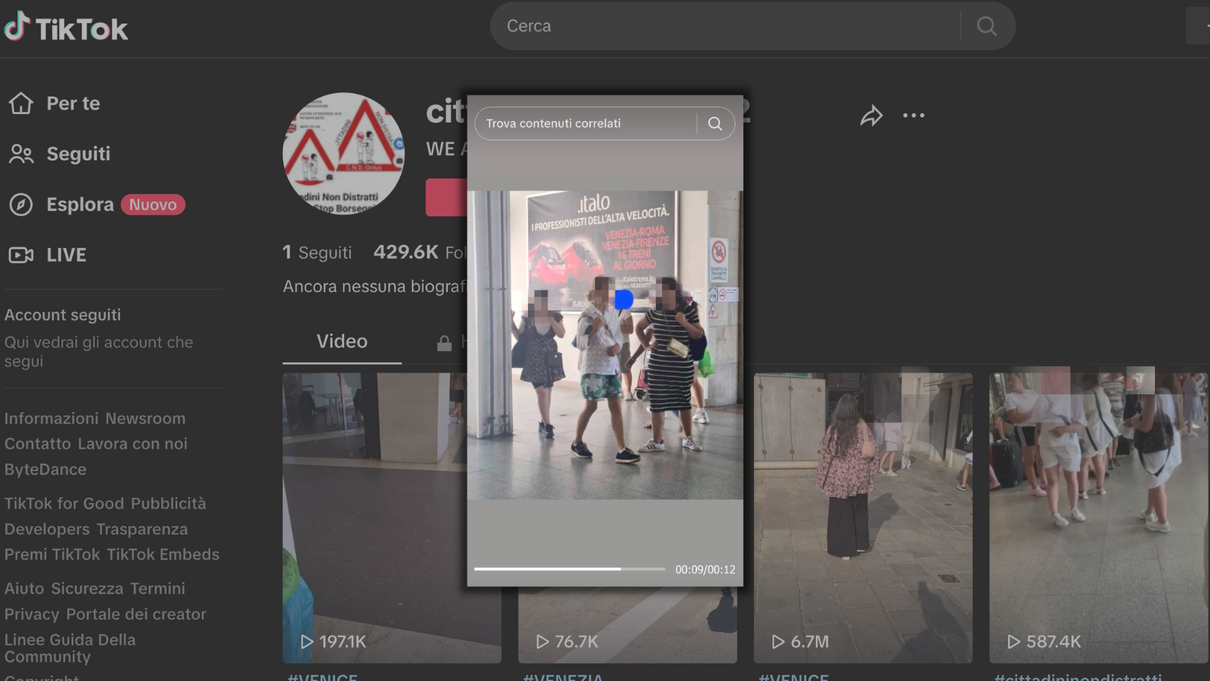The image size is (1210, 681).
Task: Click the people icon beside Seguiti
Action: point(21,154)
